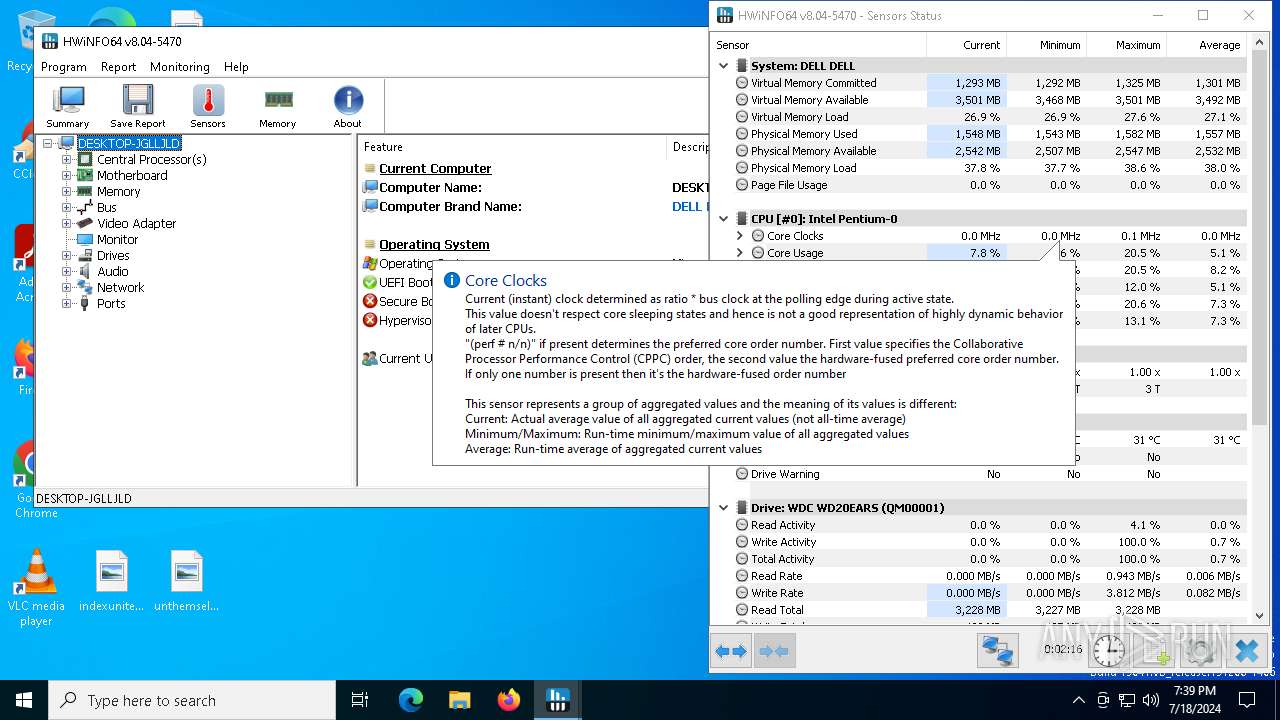Viewport: 1280px width, 720px height.
Task: Click the taskbar search box
Action: pyautogui.click(x=192, y=700)
